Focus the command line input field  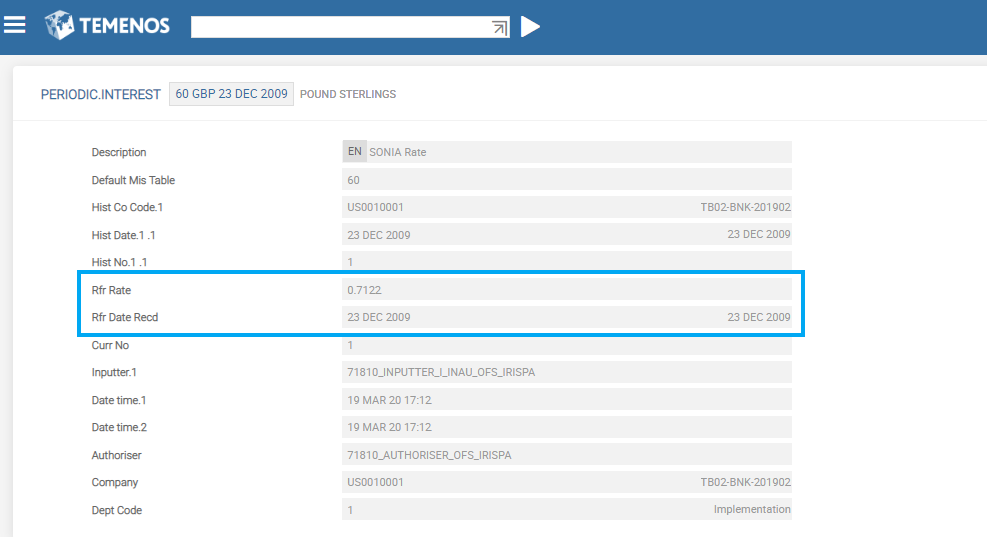[x=340, y=27]
